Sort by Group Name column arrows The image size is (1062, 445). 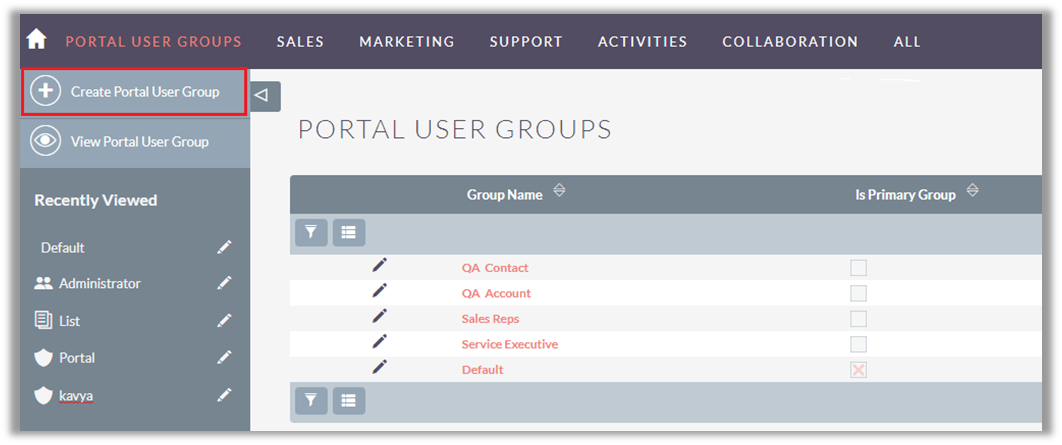click(559, 192)
